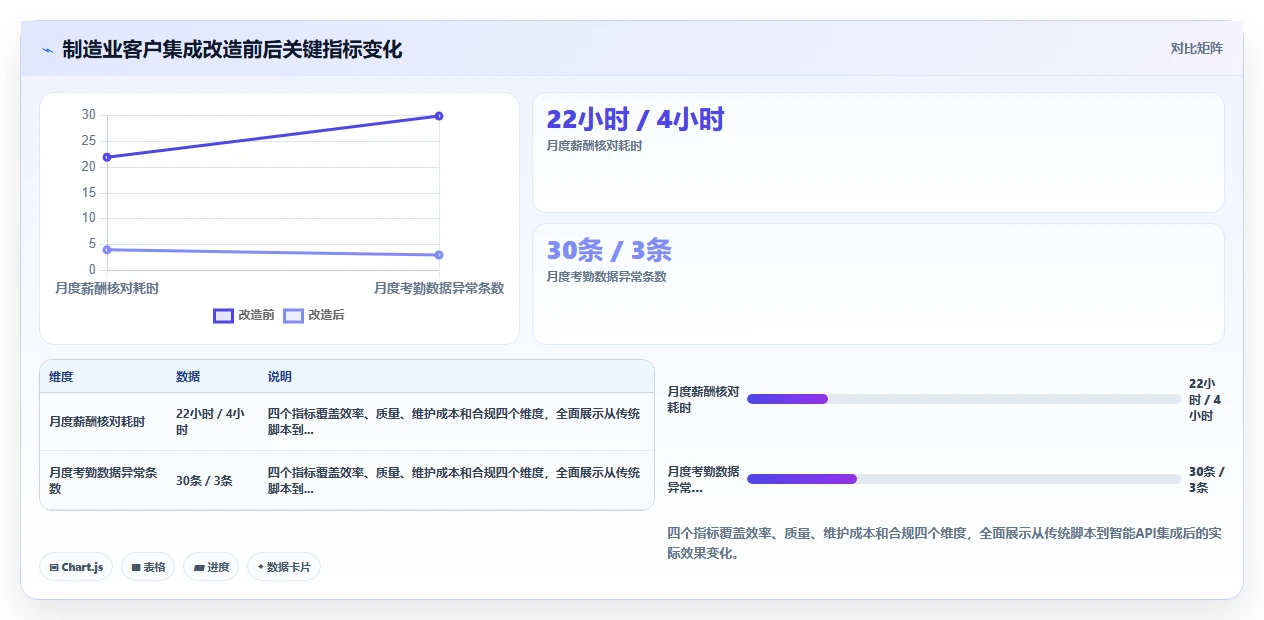Click the description cell in 月度考勤数据异常条数 row
1264x620 pixels.
454,480
